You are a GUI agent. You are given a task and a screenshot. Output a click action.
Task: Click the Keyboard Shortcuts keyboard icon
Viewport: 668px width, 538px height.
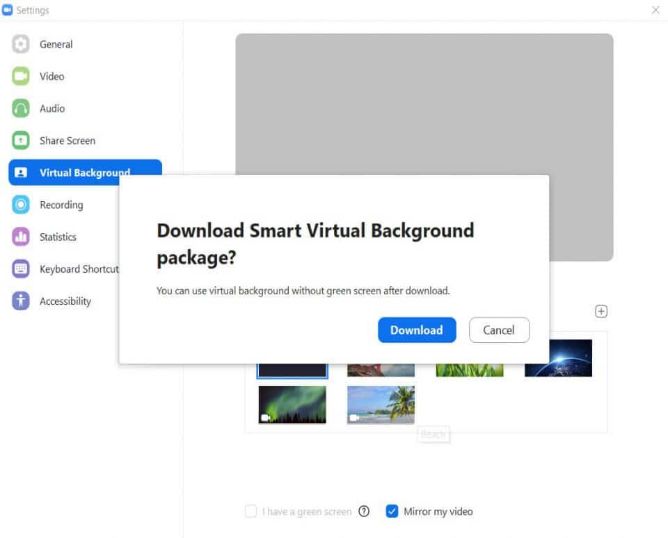pyautogui.click(x=20, y=269)
